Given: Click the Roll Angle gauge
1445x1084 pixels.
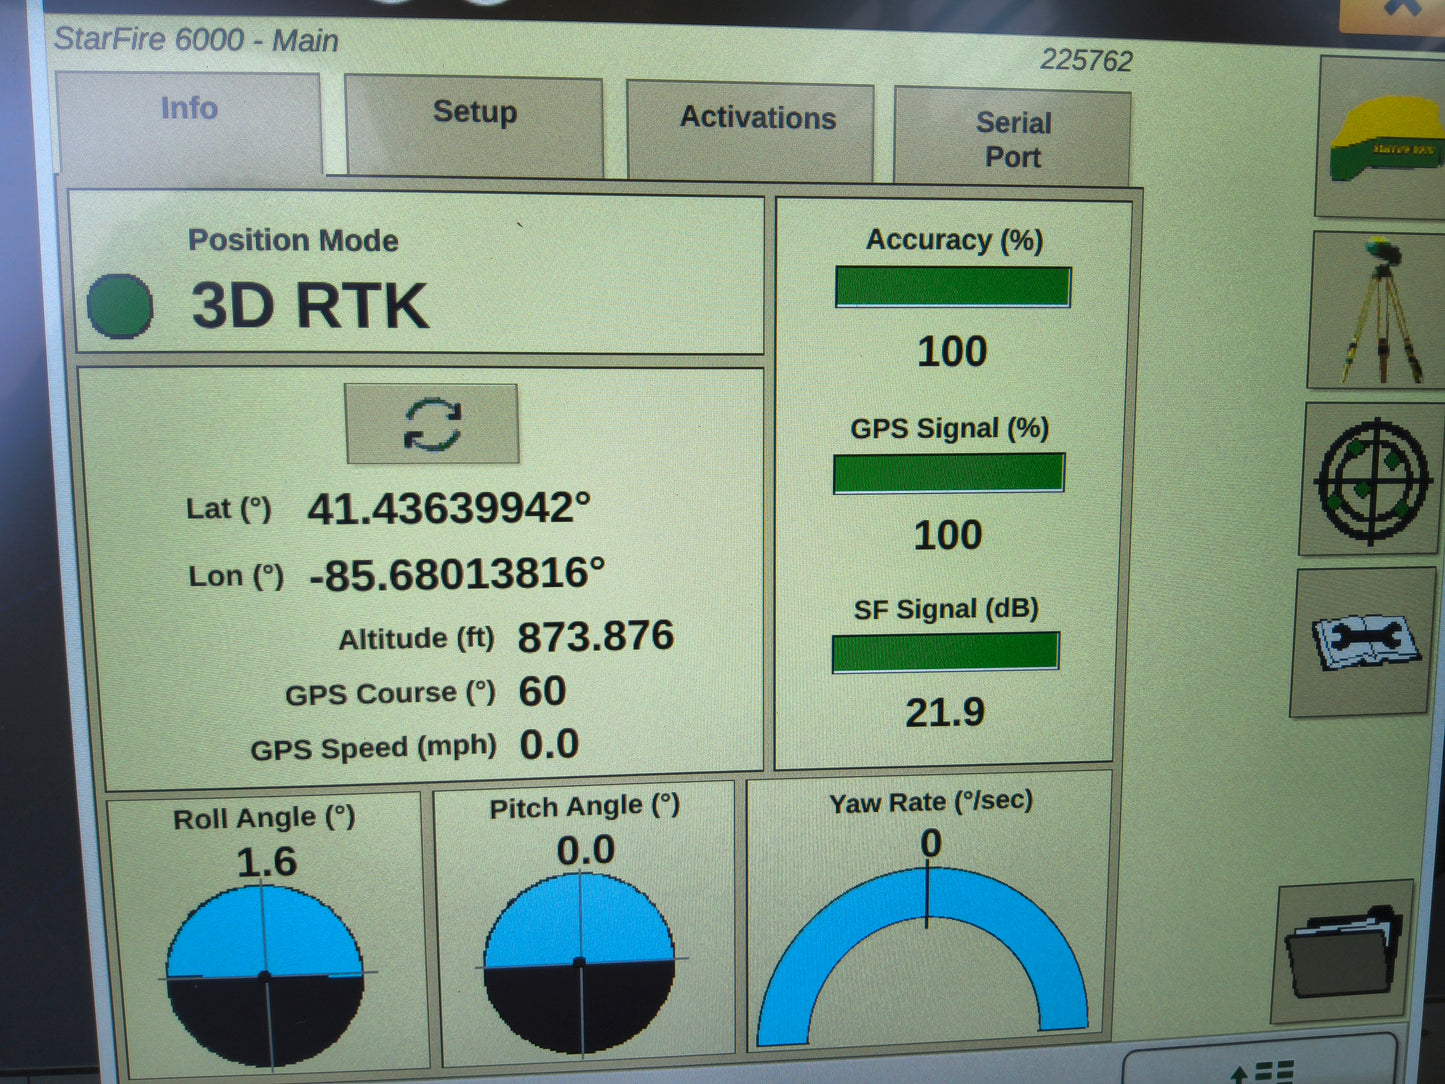Looking at the screenshot, I should pos(265,976).
